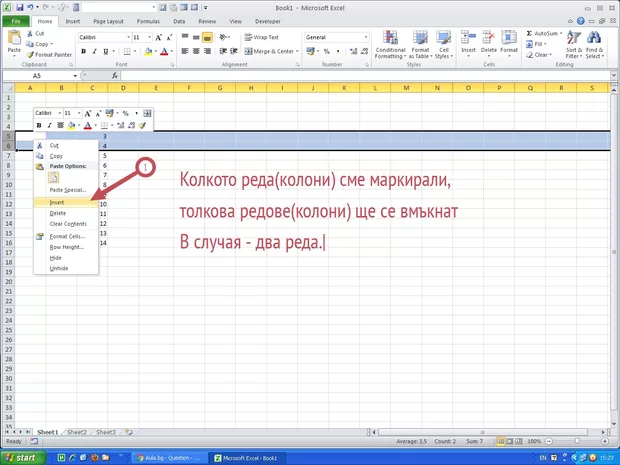Click the Excel Help question mark icon

tap(580, 21)
